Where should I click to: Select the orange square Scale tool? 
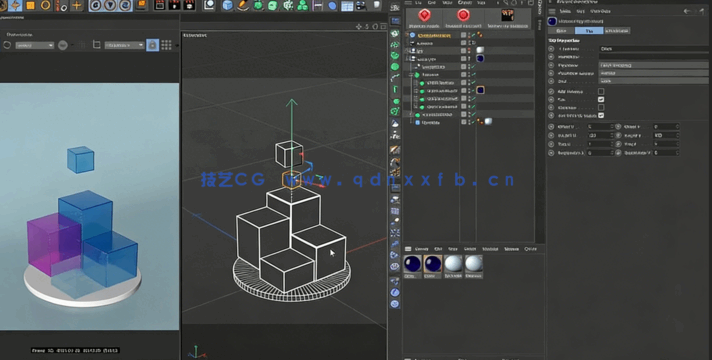30,5
